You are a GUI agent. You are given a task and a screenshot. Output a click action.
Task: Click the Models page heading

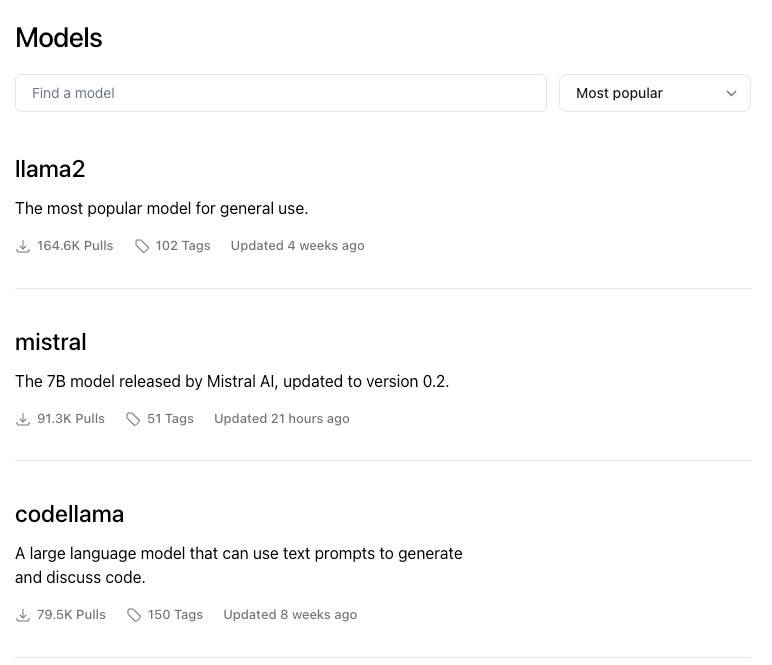(x=59, y=38)
